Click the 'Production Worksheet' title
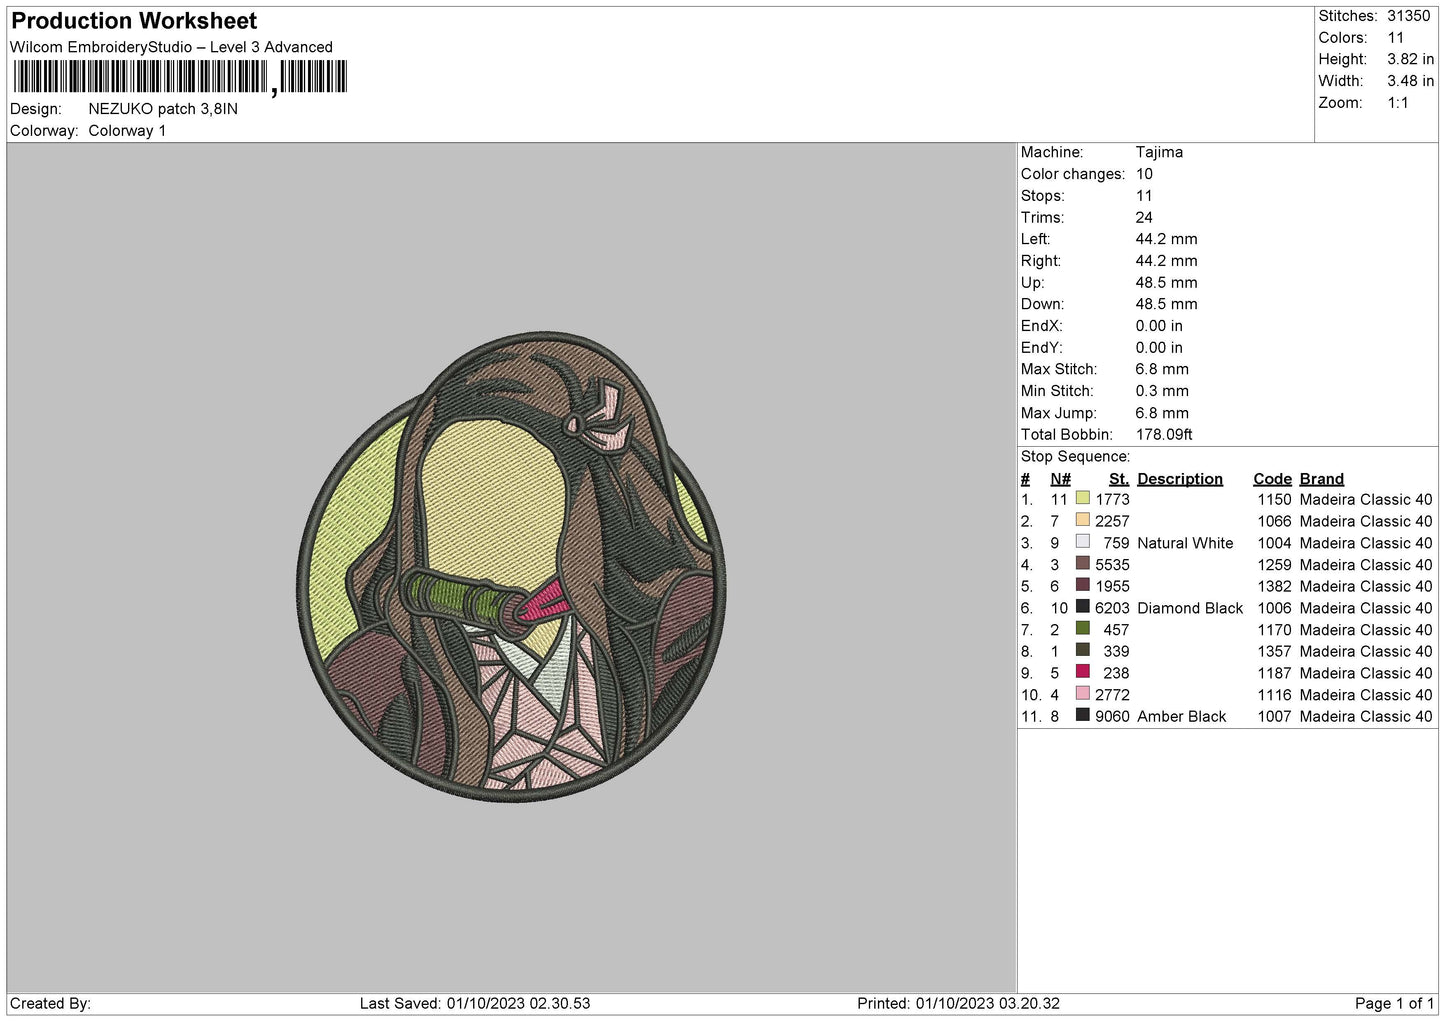1445x1021 pixels. point(134,21)
